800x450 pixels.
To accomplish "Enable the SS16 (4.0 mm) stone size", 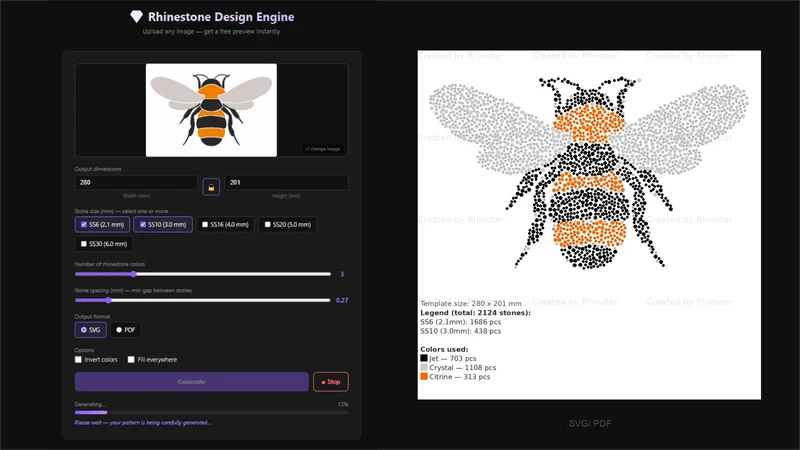I will pyautogui.click(x=225, y=224).
